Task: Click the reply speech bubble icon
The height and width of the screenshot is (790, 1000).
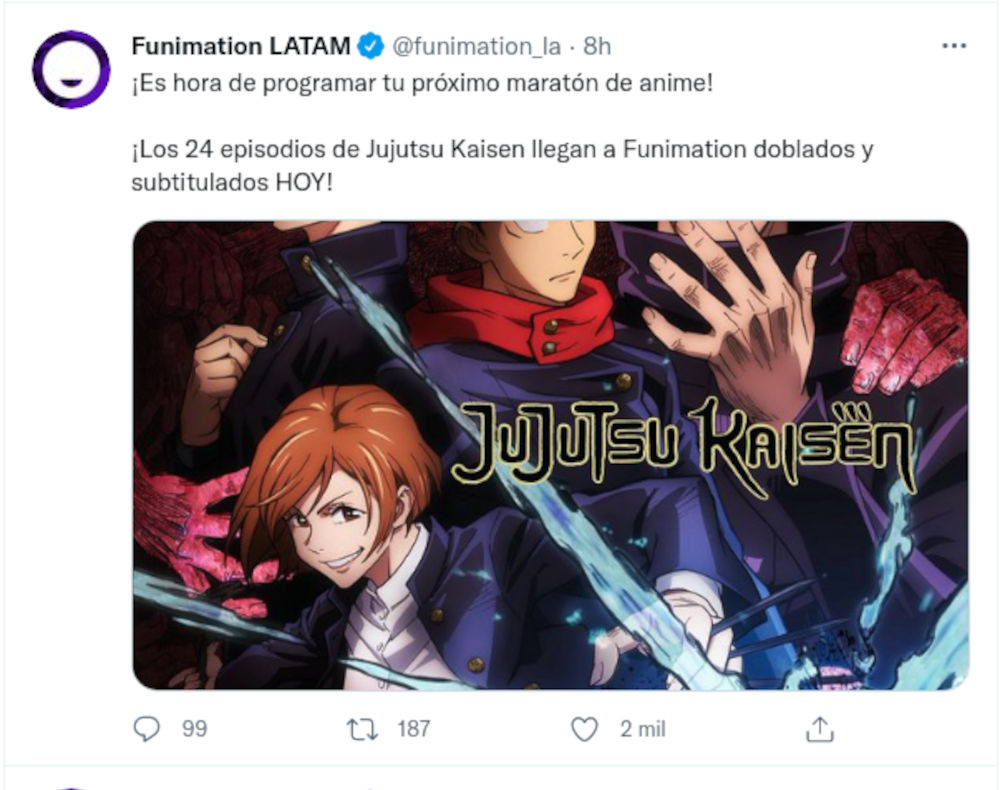Action: tap(147, 729)
